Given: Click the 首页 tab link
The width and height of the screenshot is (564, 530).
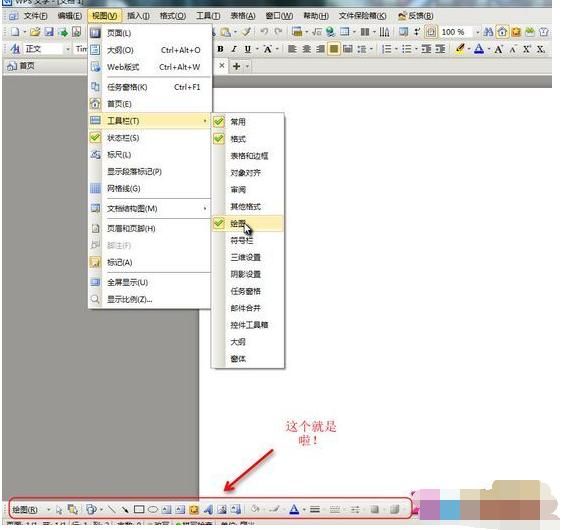Looking at the screenshot, I should [21, 66].
